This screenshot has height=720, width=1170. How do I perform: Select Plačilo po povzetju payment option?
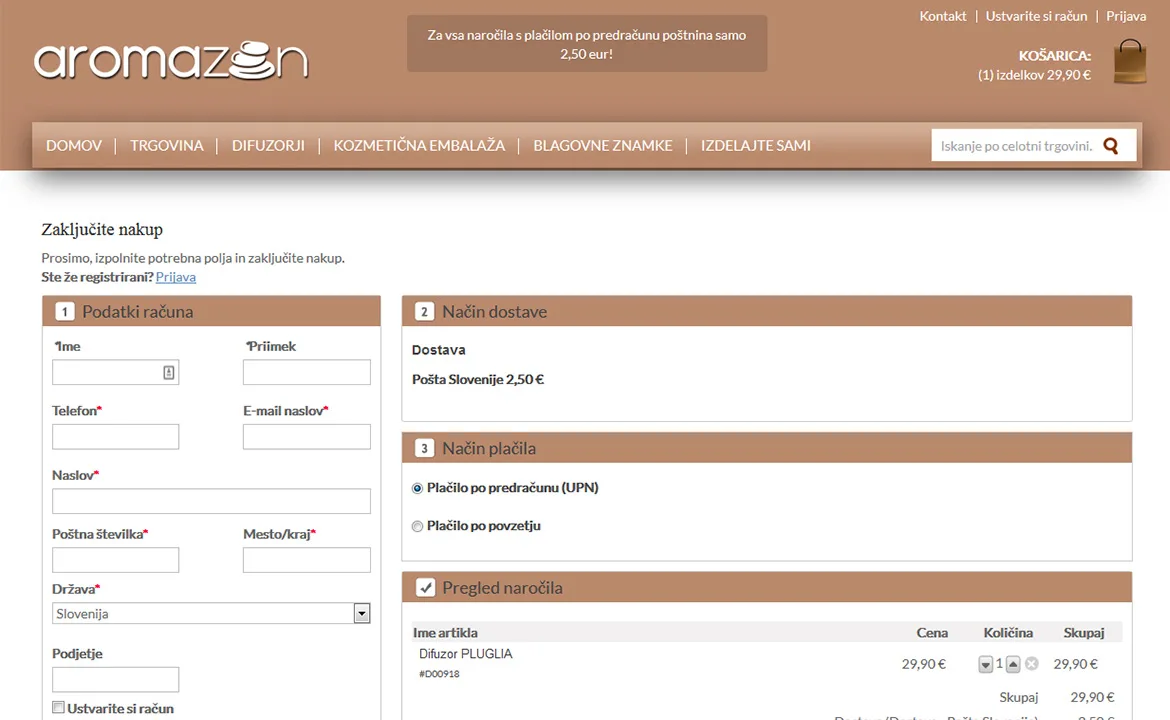417,527
